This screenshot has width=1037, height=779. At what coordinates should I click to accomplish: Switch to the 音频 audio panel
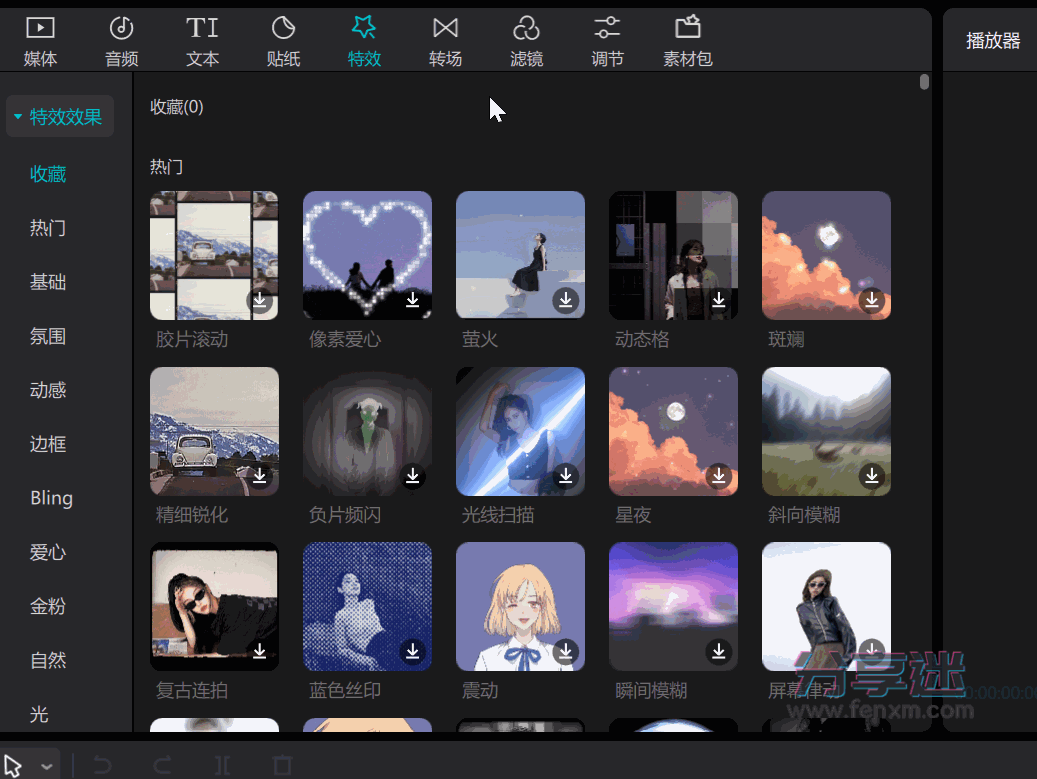click(121, 40)
